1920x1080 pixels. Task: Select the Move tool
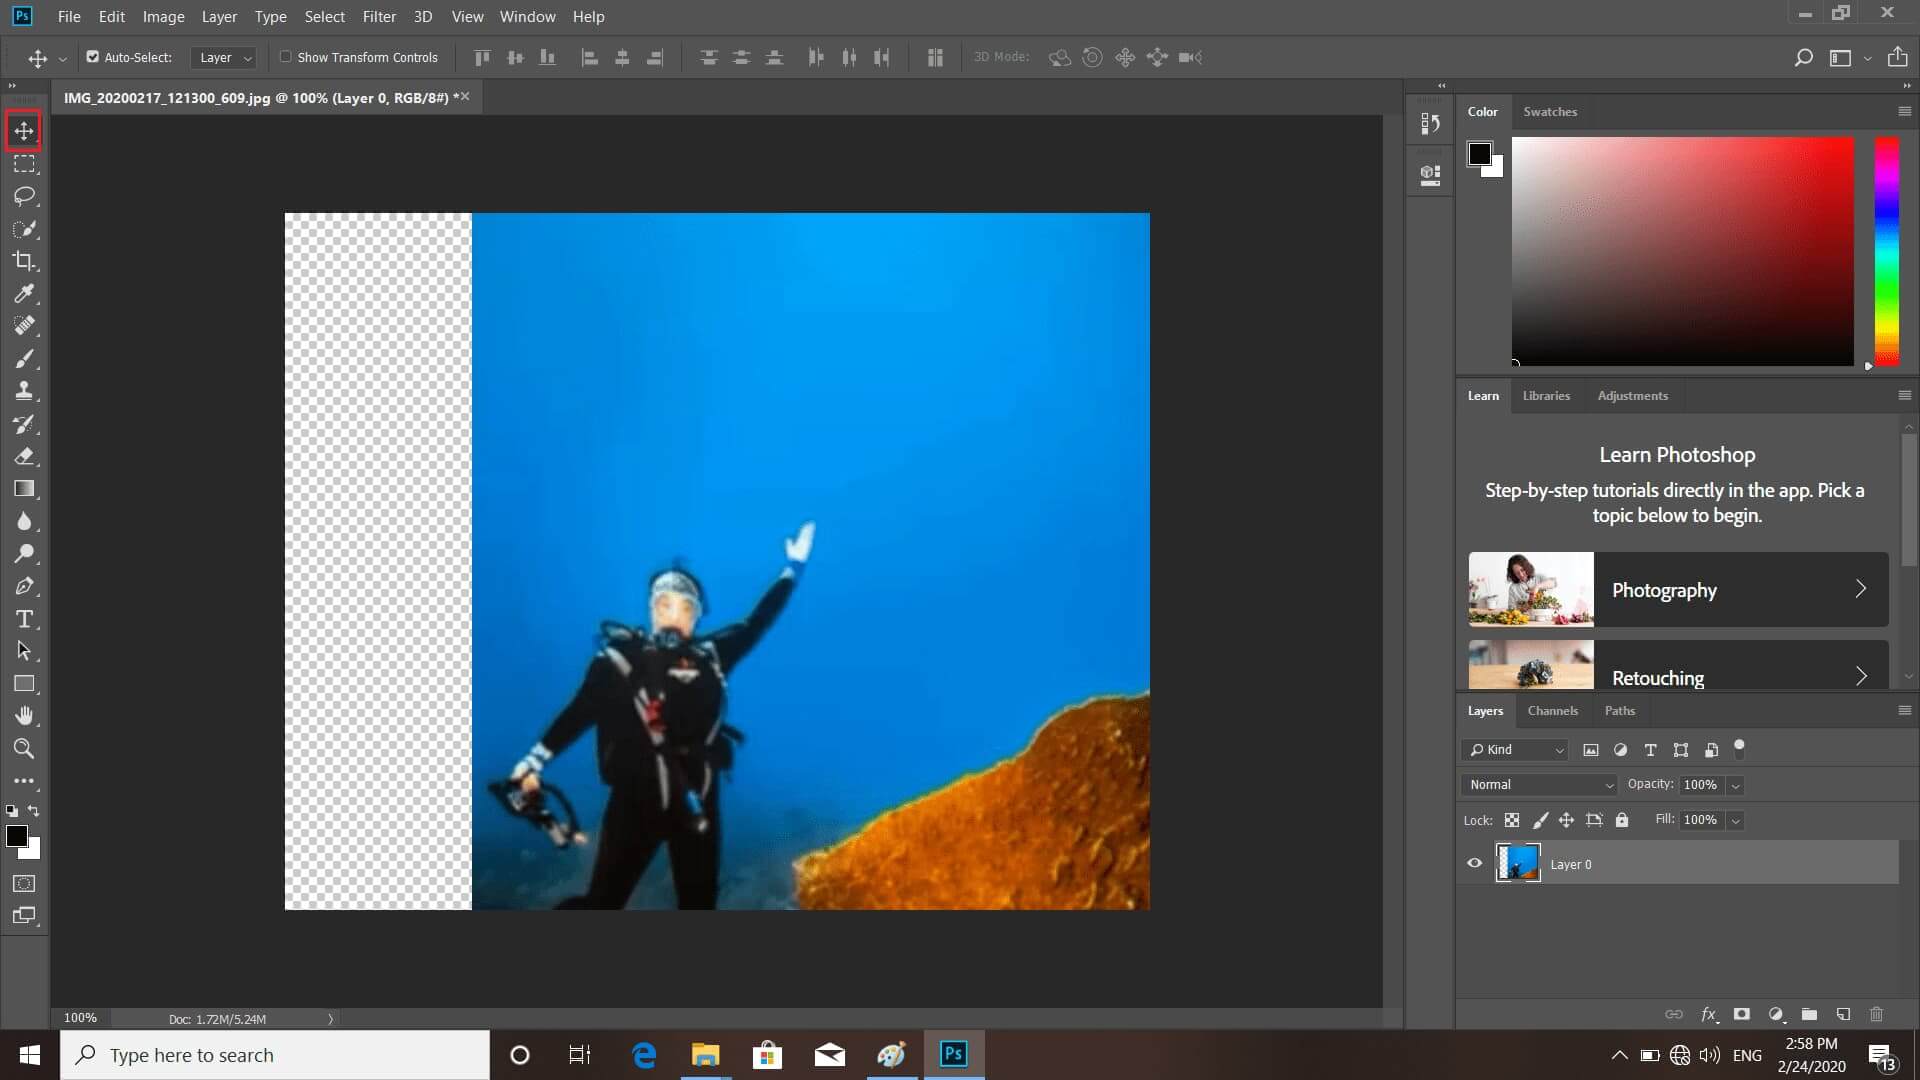coord(24,130)
